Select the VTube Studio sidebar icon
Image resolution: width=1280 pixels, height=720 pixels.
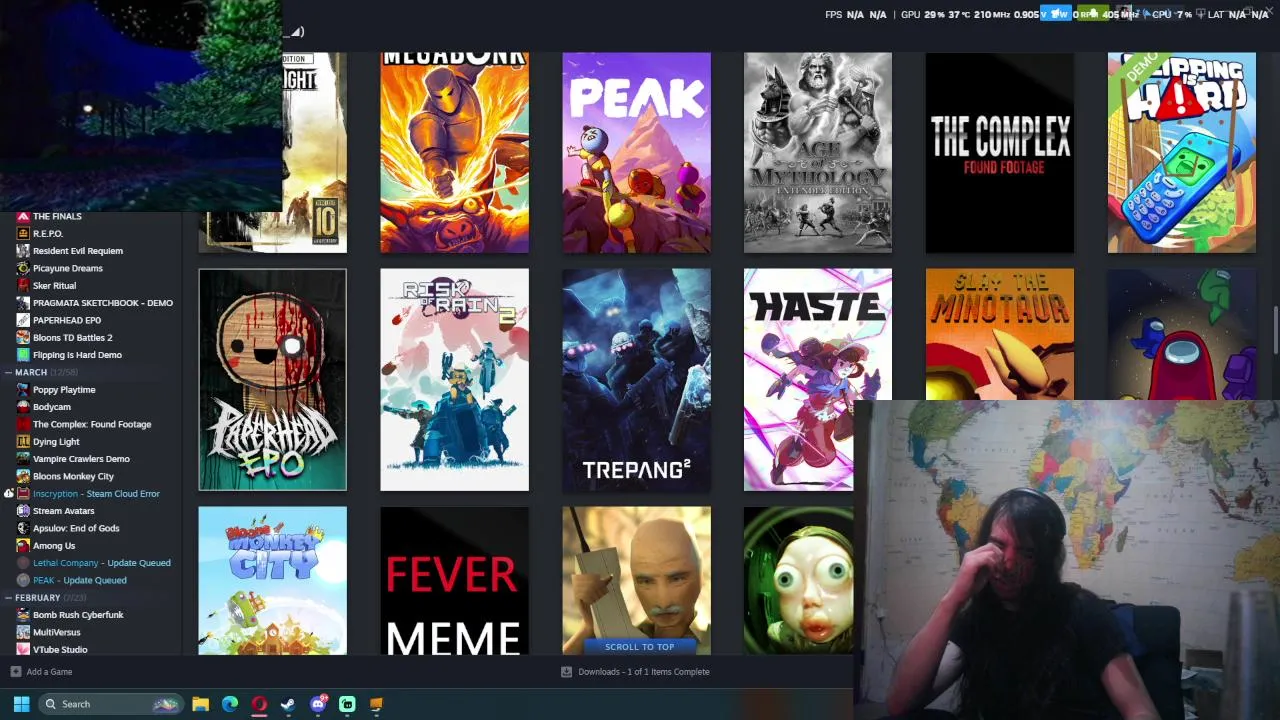23,650
